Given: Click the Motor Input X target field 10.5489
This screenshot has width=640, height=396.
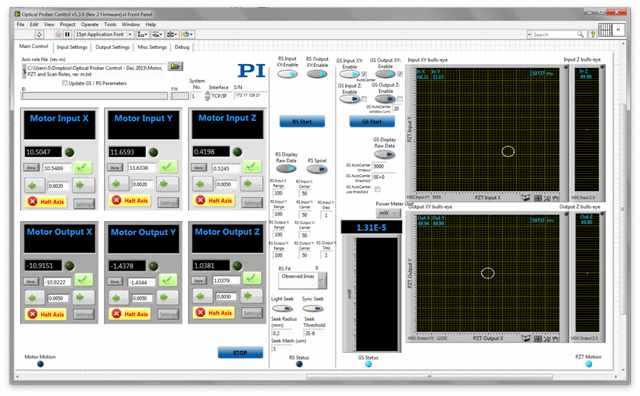Looking at the screenshot, I should [56, 168].
